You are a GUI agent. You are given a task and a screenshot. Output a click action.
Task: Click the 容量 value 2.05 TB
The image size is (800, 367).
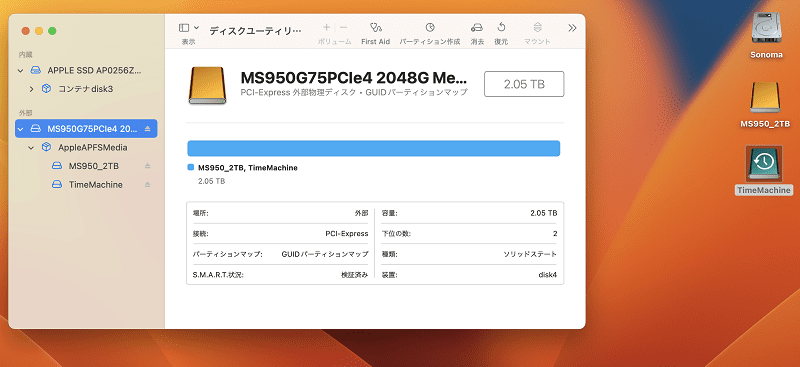point(544,213)
